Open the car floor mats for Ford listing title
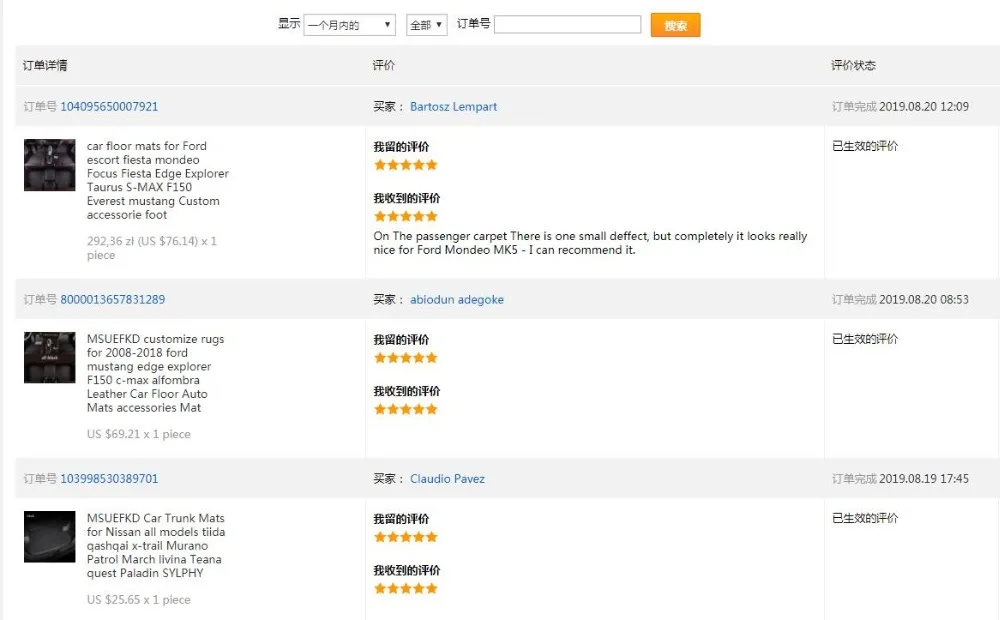The image size is (1000, 620). coord(157,180)
